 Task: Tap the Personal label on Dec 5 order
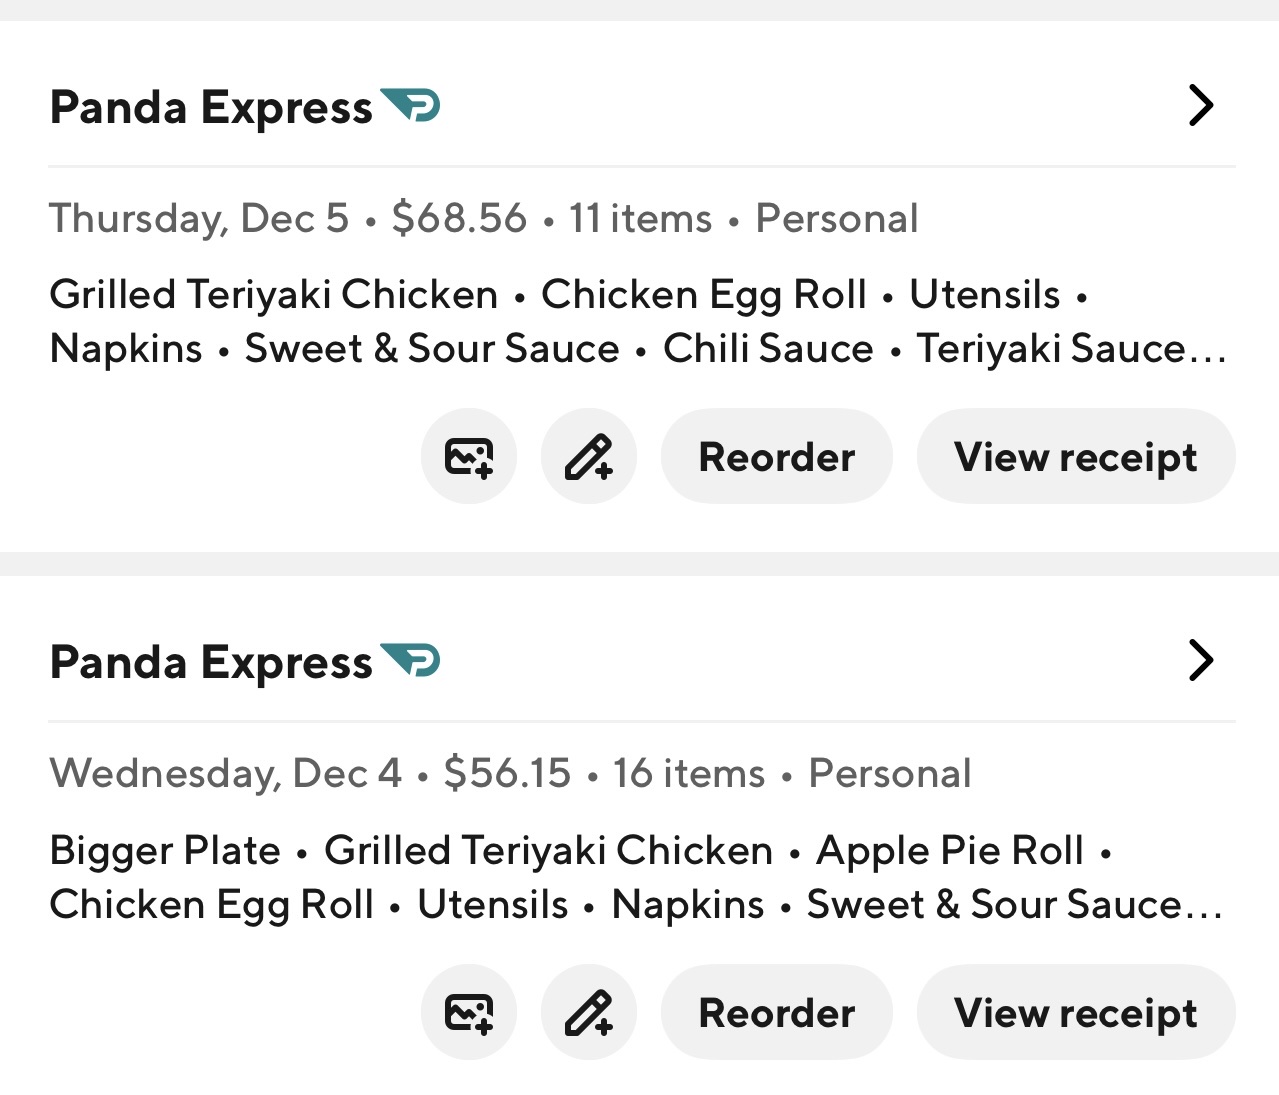[836, 218]
